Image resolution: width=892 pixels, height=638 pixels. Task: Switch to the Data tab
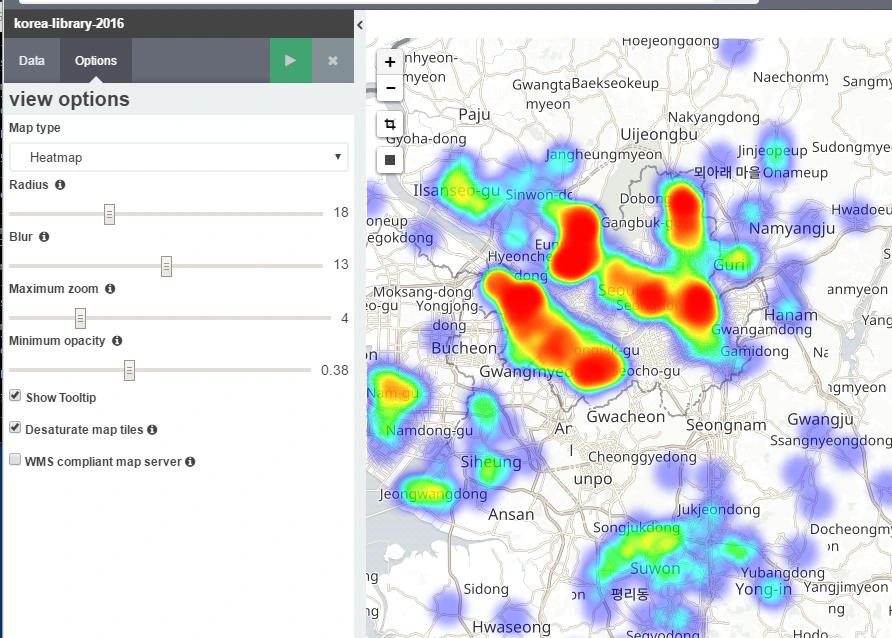pyautogui.click(x=32, y=60)
